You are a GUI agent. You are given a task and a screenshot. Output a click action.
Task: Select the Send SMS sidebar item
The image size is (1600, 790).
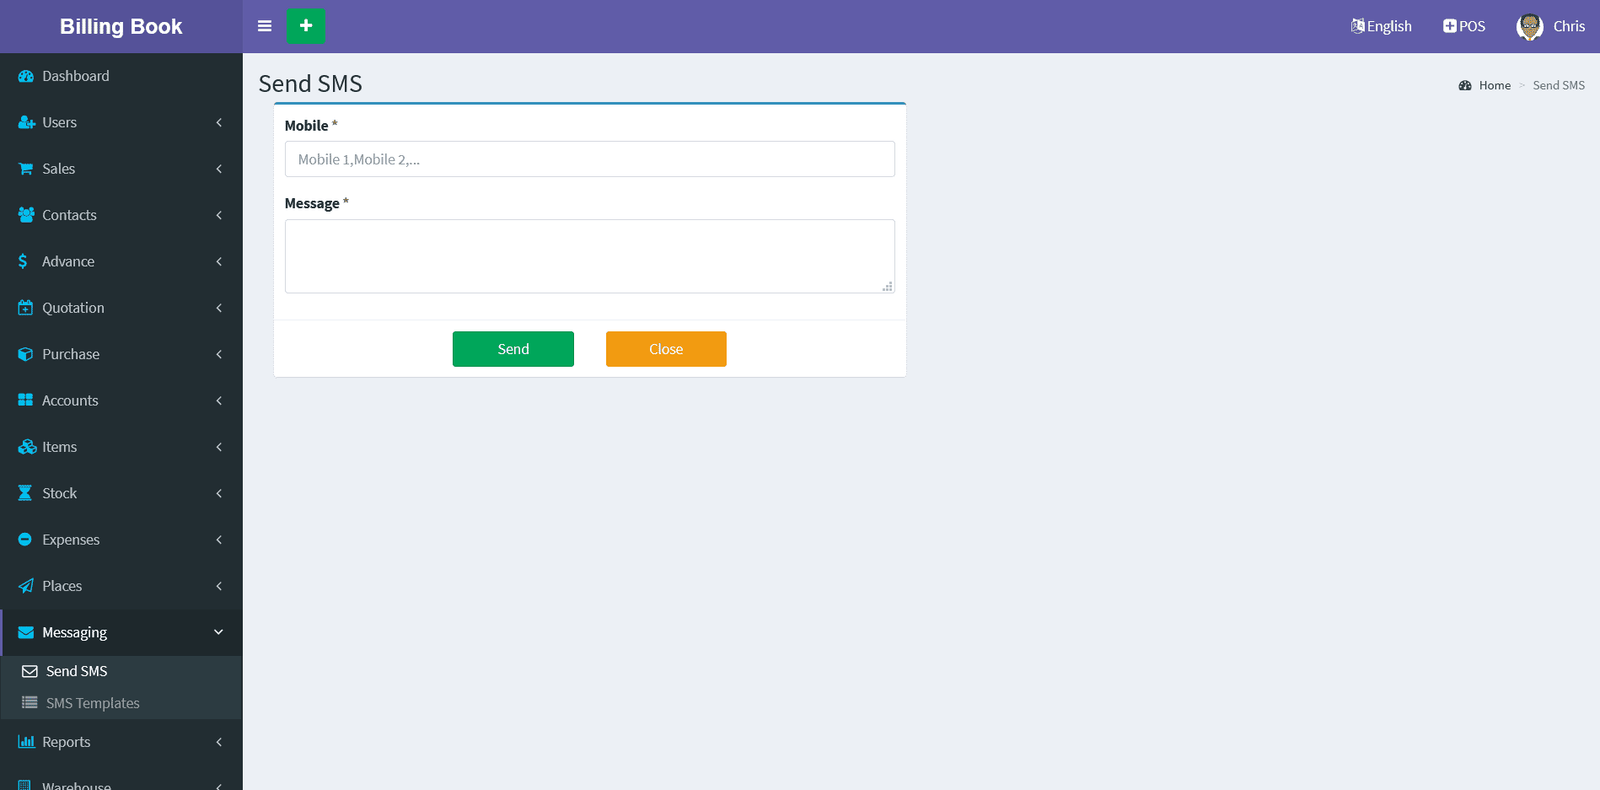tap(76, 671)
